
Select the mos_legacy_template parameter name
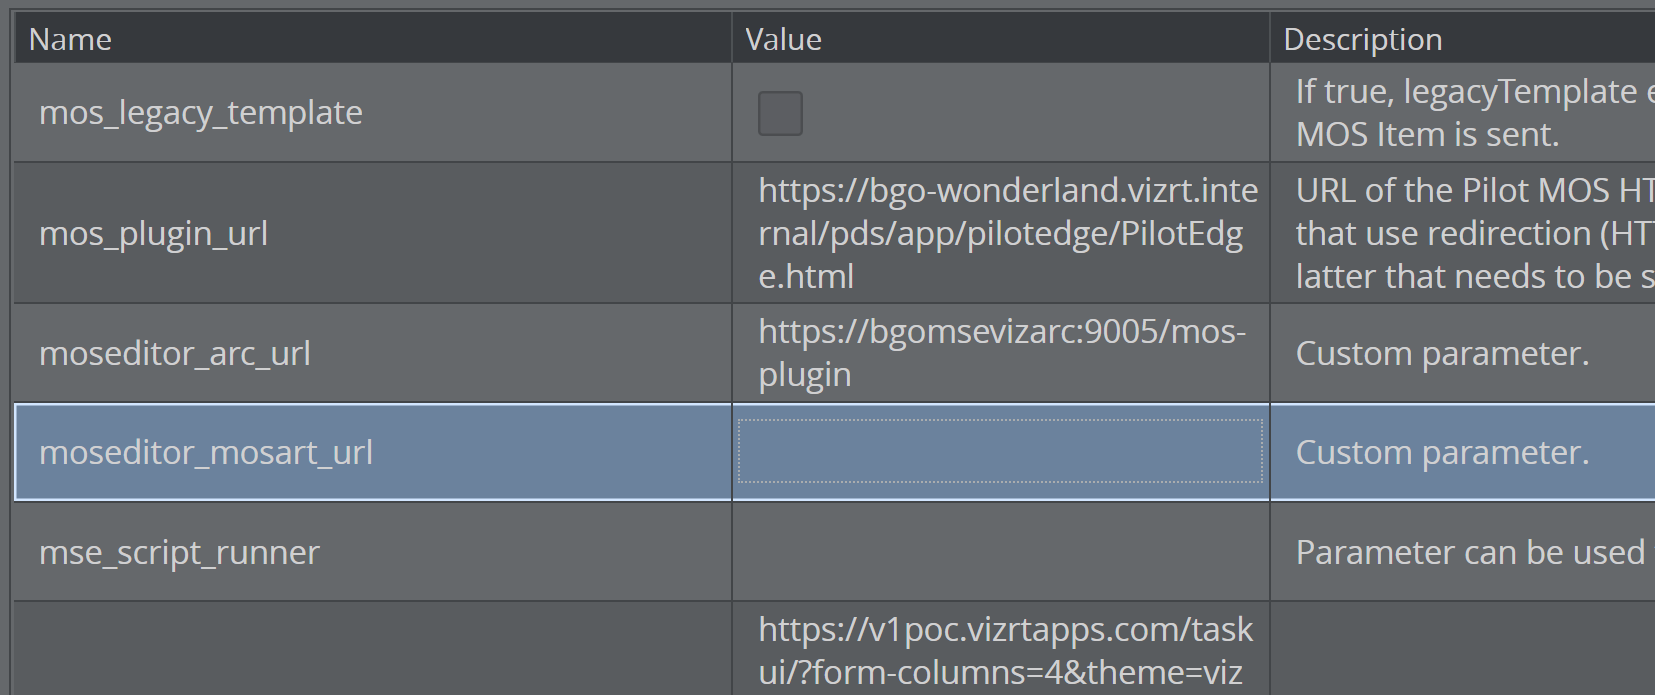click(201, 113)
